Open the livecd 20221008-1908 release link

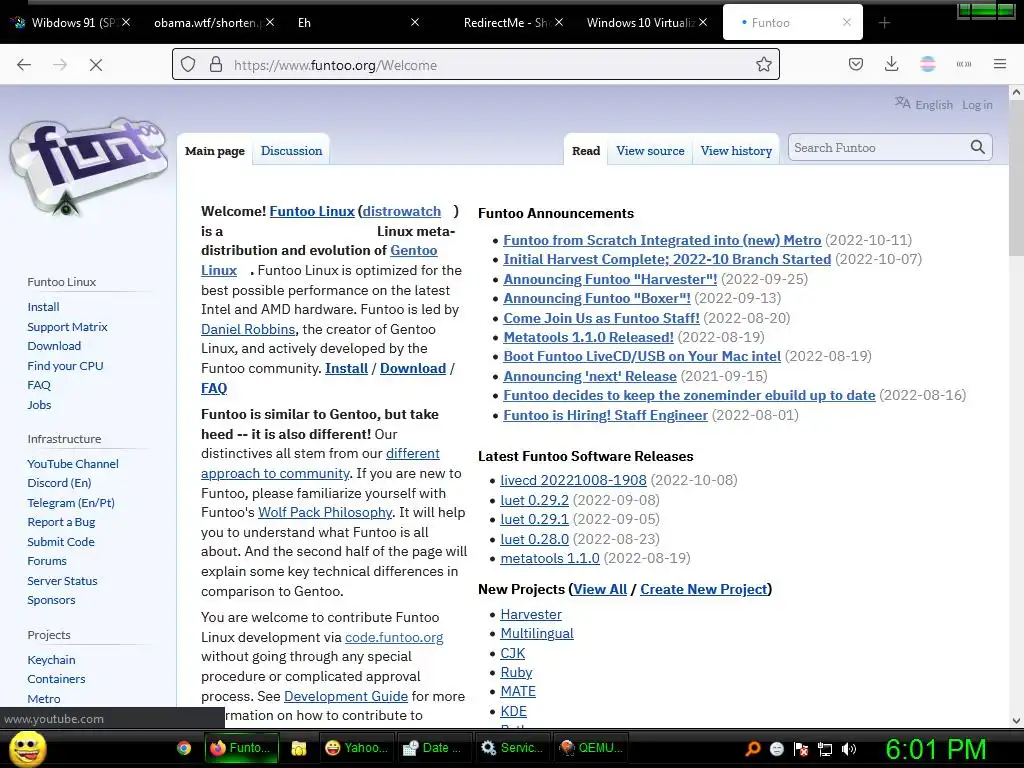pyautogui.click(x=573, y=480)
